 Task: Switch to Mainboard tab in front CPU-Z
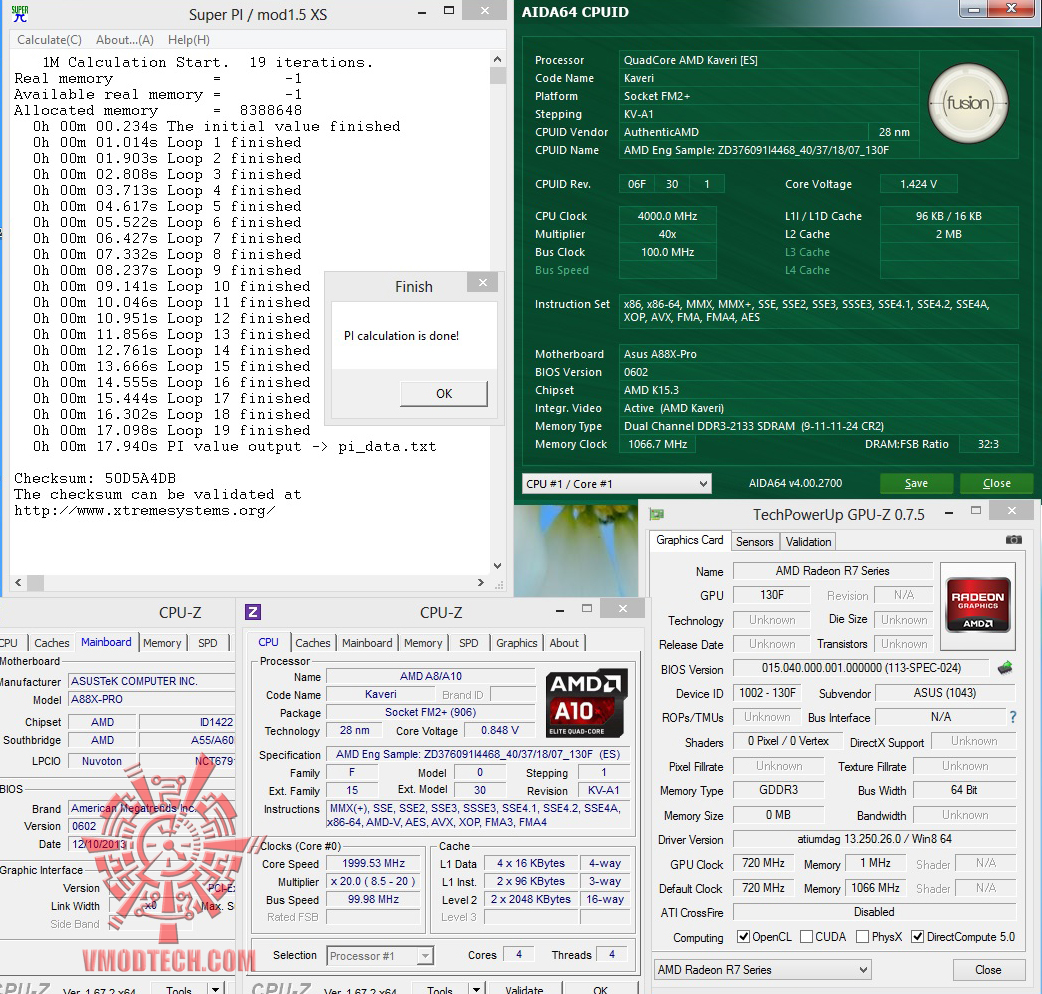[x=367, y=643]
